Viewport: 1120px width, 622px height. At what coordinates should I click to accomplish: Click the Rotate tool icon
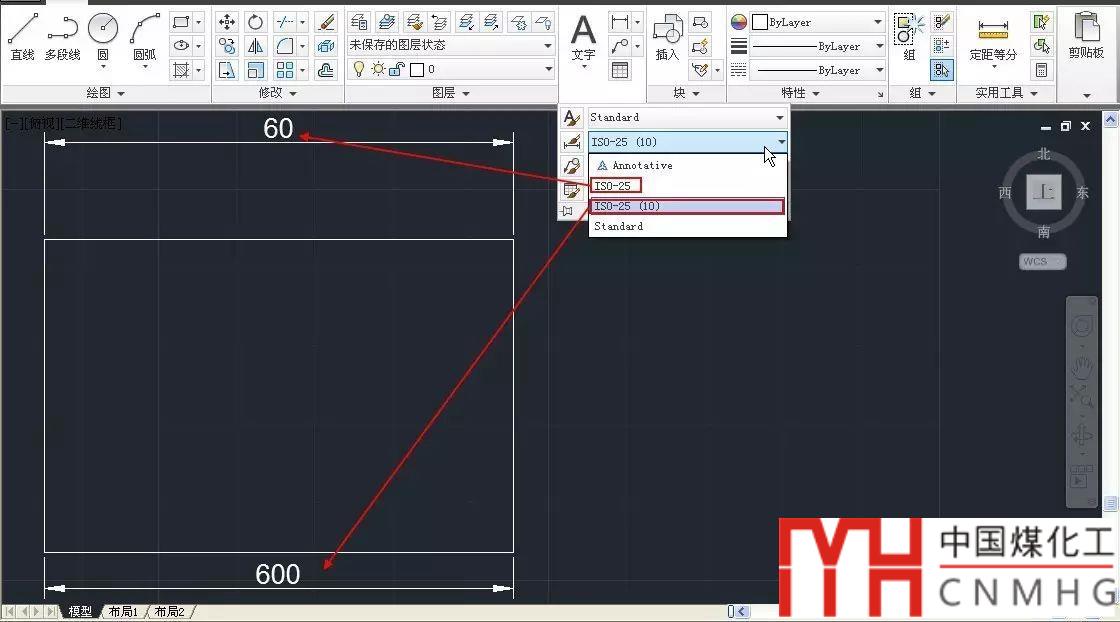[256, 22]
